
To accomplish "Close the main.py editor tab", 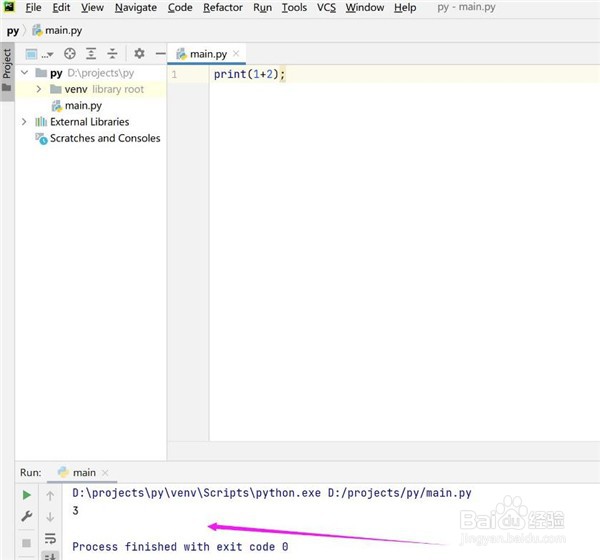I will click(236, 54).
